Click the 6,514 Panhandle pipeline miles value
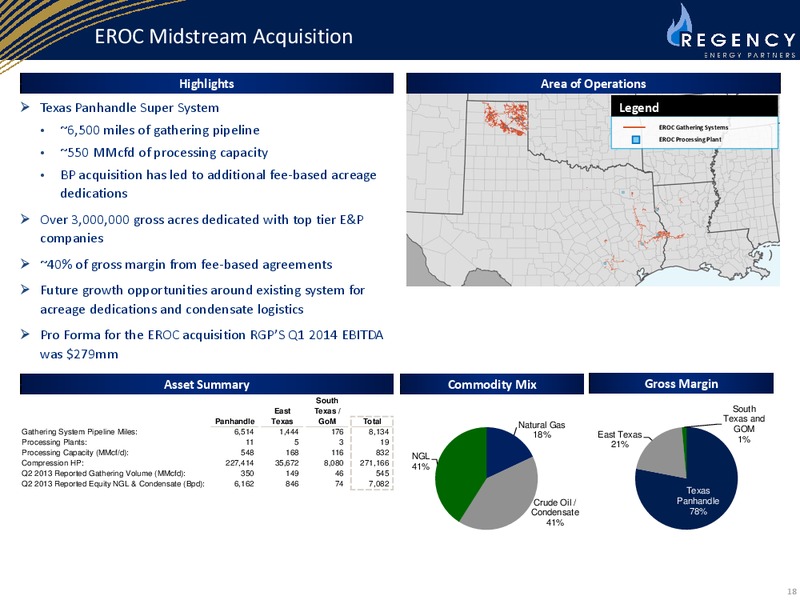This screenshot has width=800, height=600. [x=244, y=432]
